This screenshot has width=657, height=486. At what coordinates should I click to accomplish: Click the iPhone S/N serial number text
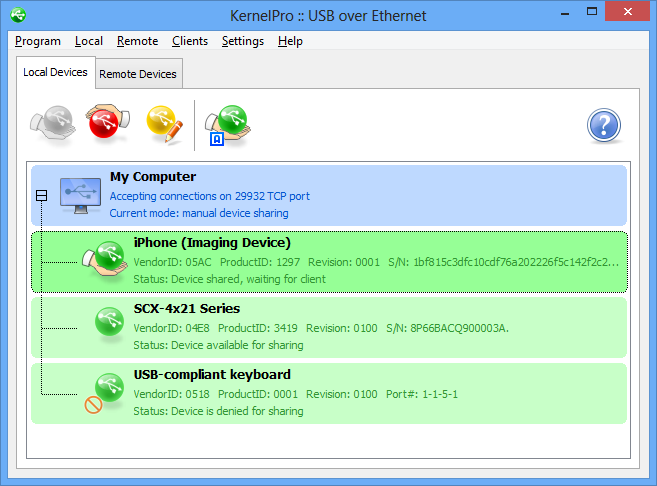503,262
